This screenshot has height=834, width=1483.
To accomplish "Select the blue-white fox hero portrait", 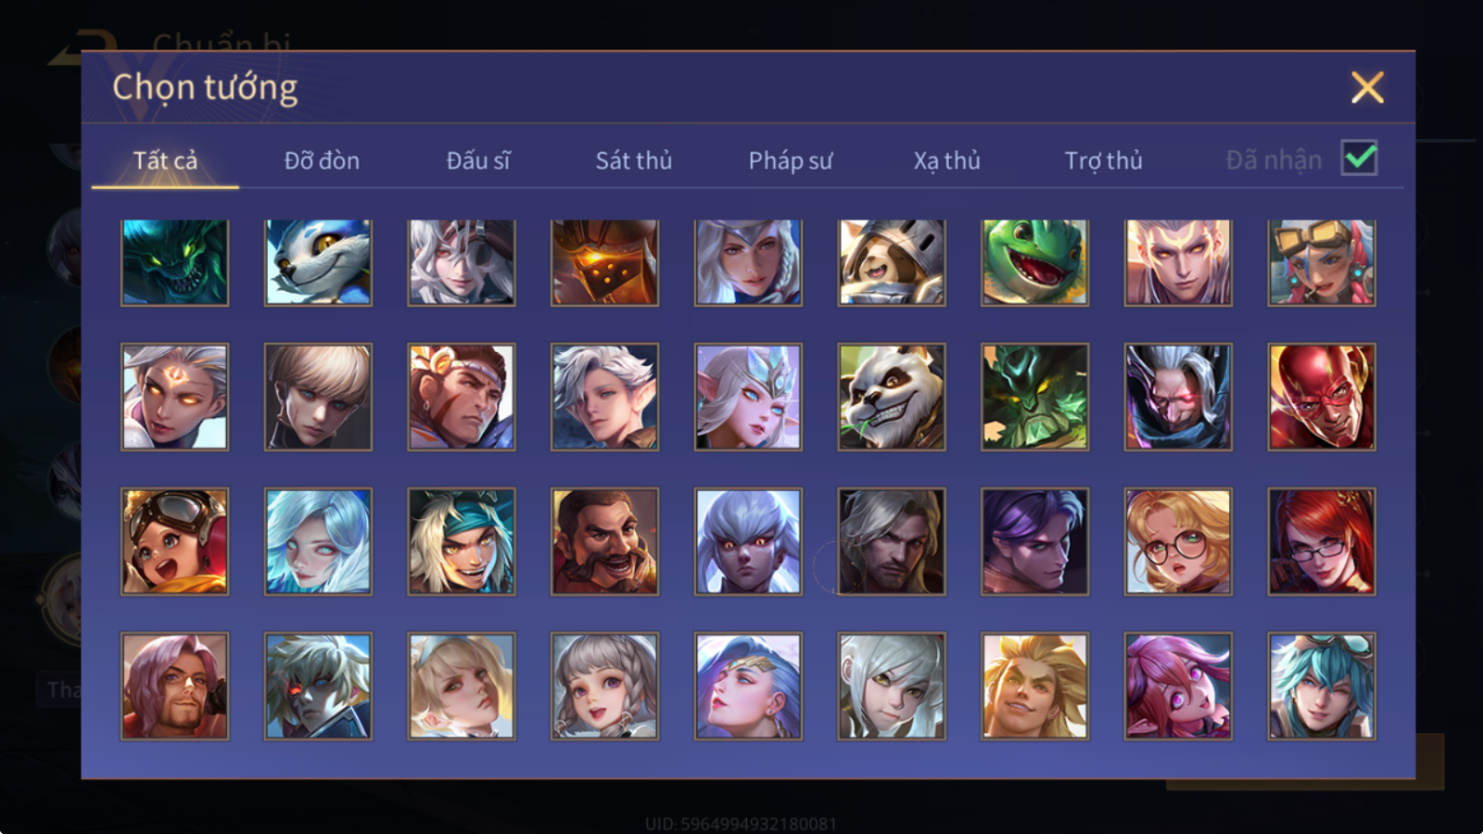I will coord(318,263).
